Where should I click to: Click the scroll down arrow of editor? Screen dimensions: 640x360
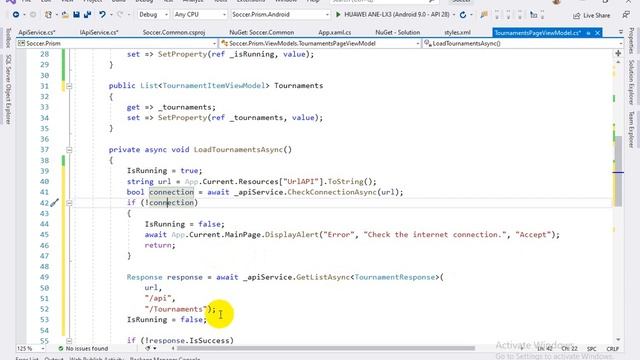tap(618, 340)
